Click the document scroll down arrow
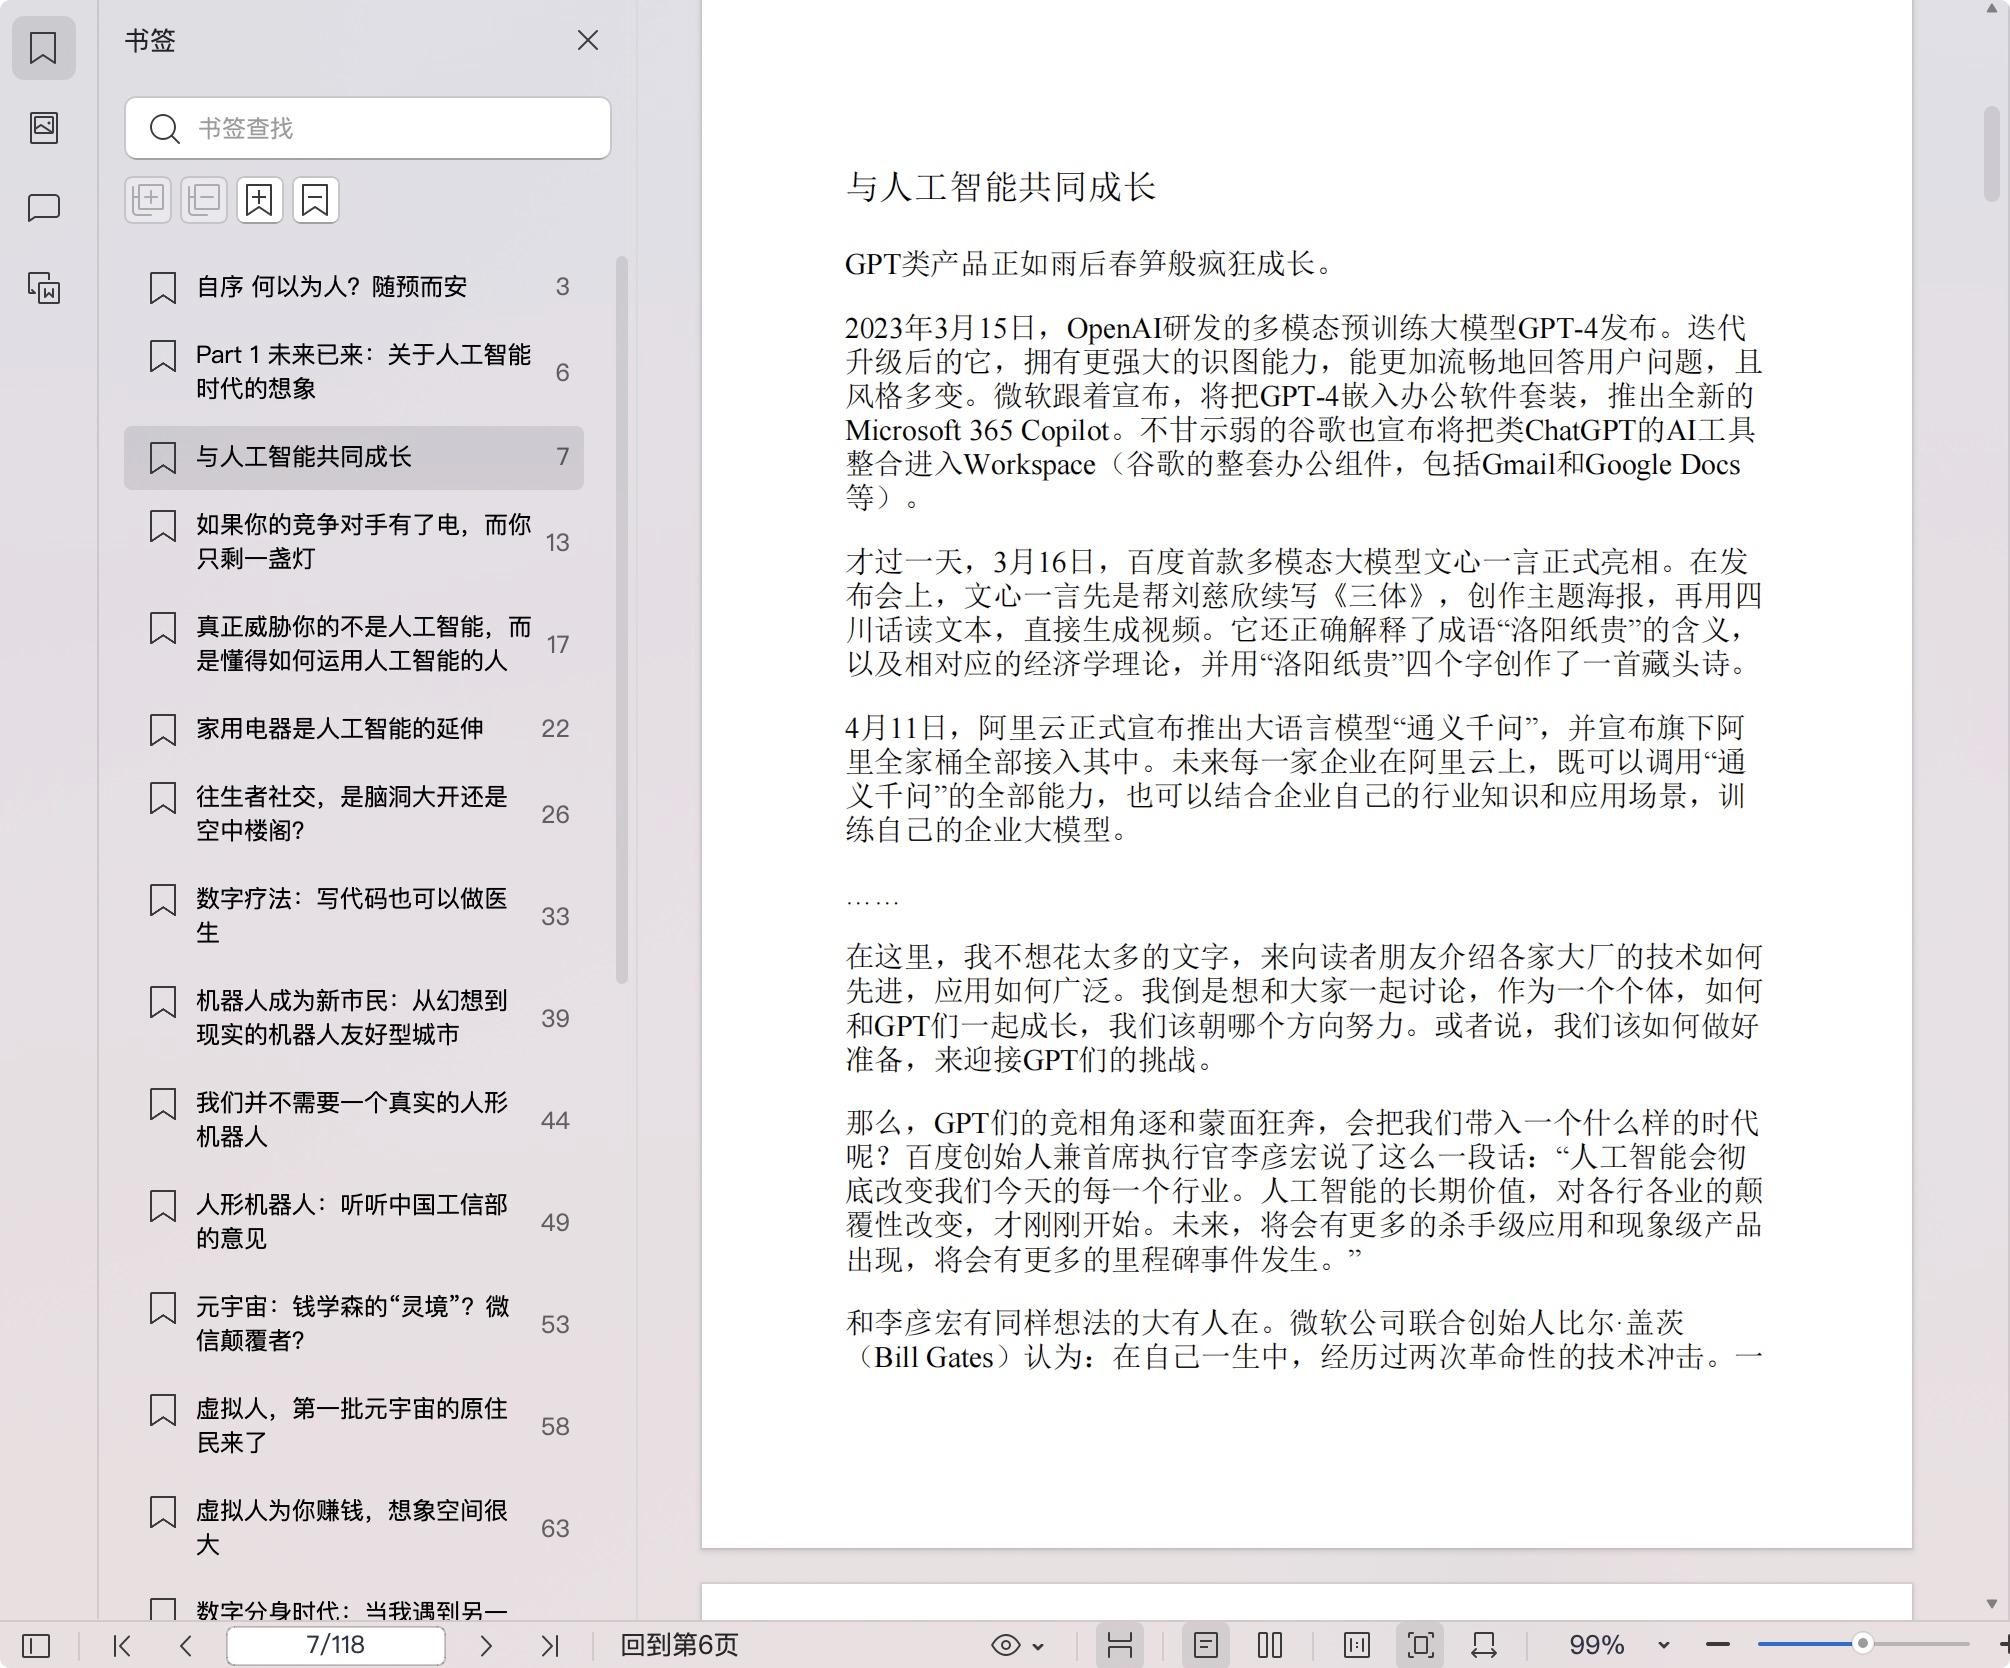Viewport: 2010px width, 1668px height. pyautogui.click(x=1992, y=1603)
